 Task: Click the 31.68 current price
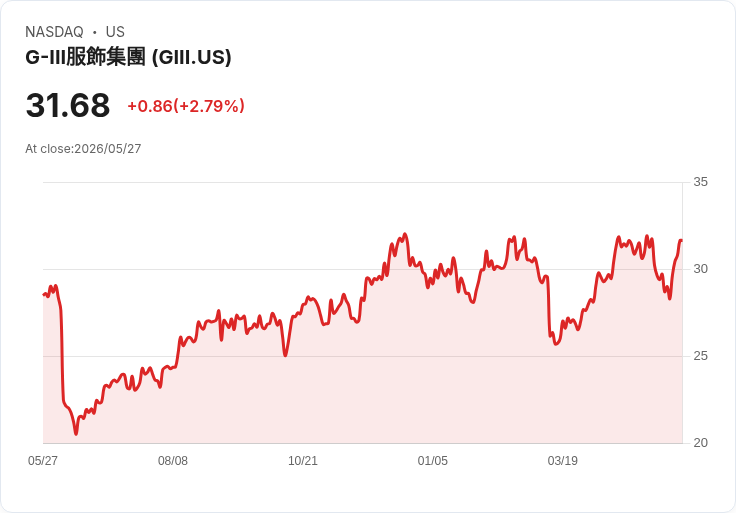point(68,105)
